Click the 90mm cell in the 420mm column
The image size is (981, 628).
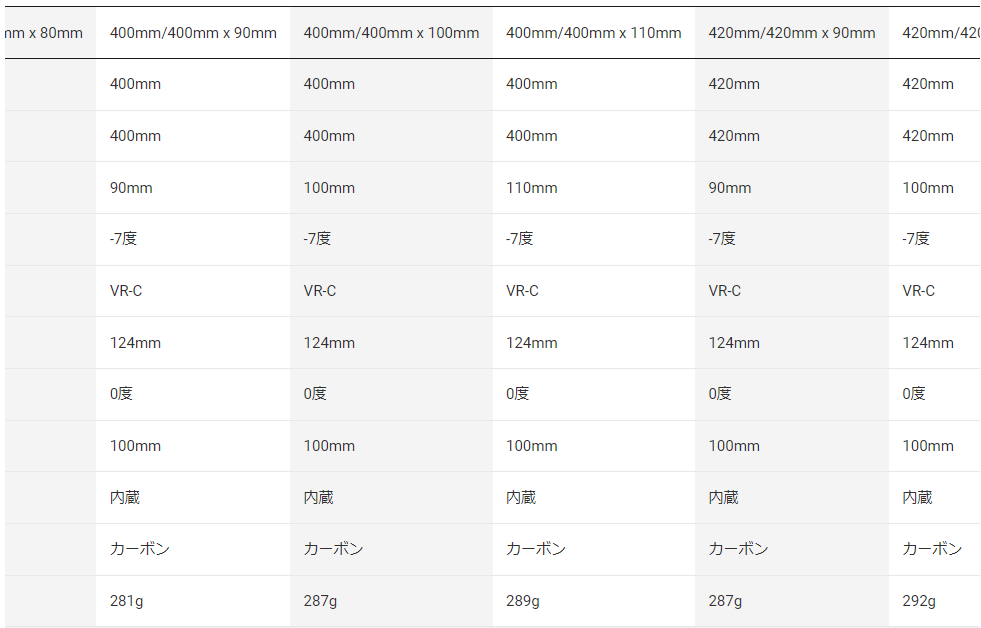pyautogui.click(x=729, y=188)
